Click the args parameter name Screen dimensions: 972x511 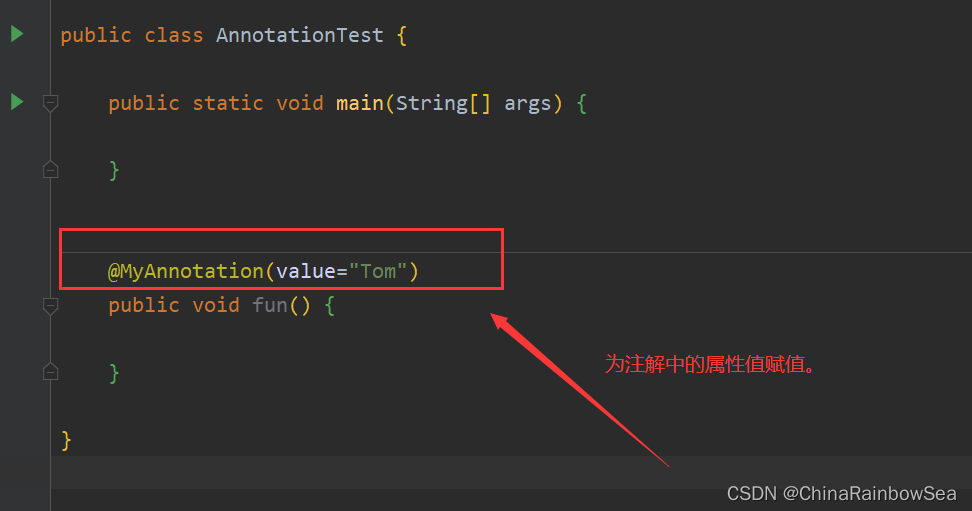pos(528,103)
